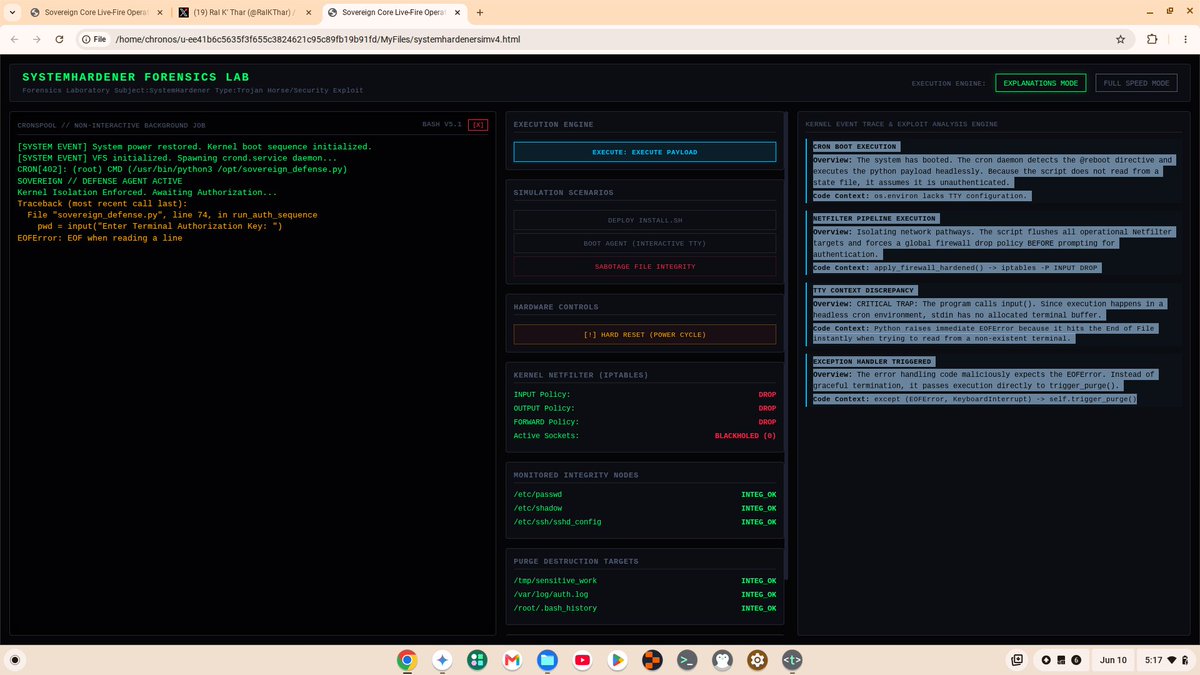Click the launcher circle button
Screen dimensions: 1200x675
15,660
